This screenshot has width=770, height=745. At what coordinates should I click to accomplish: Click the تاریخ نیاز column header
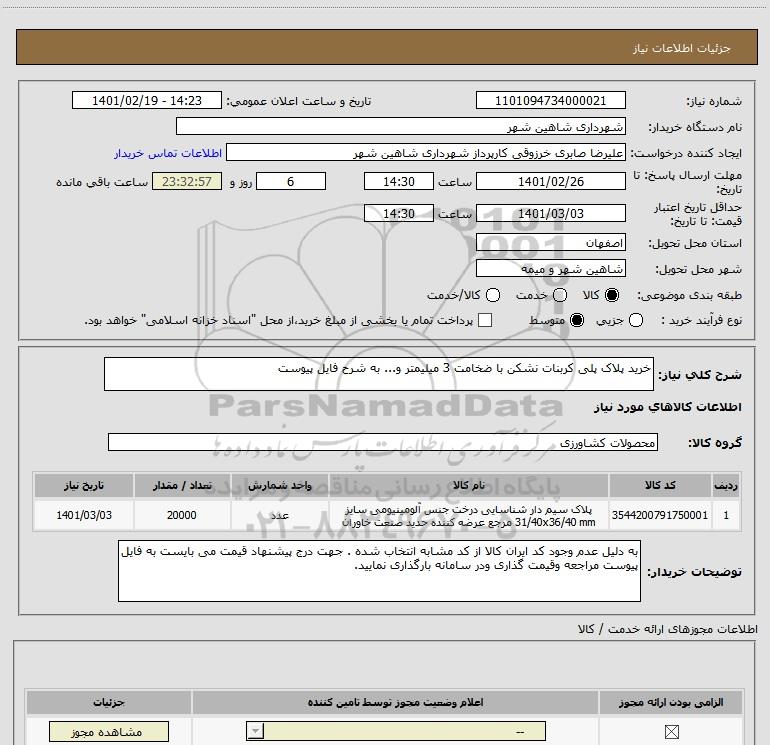pos(84,486)
